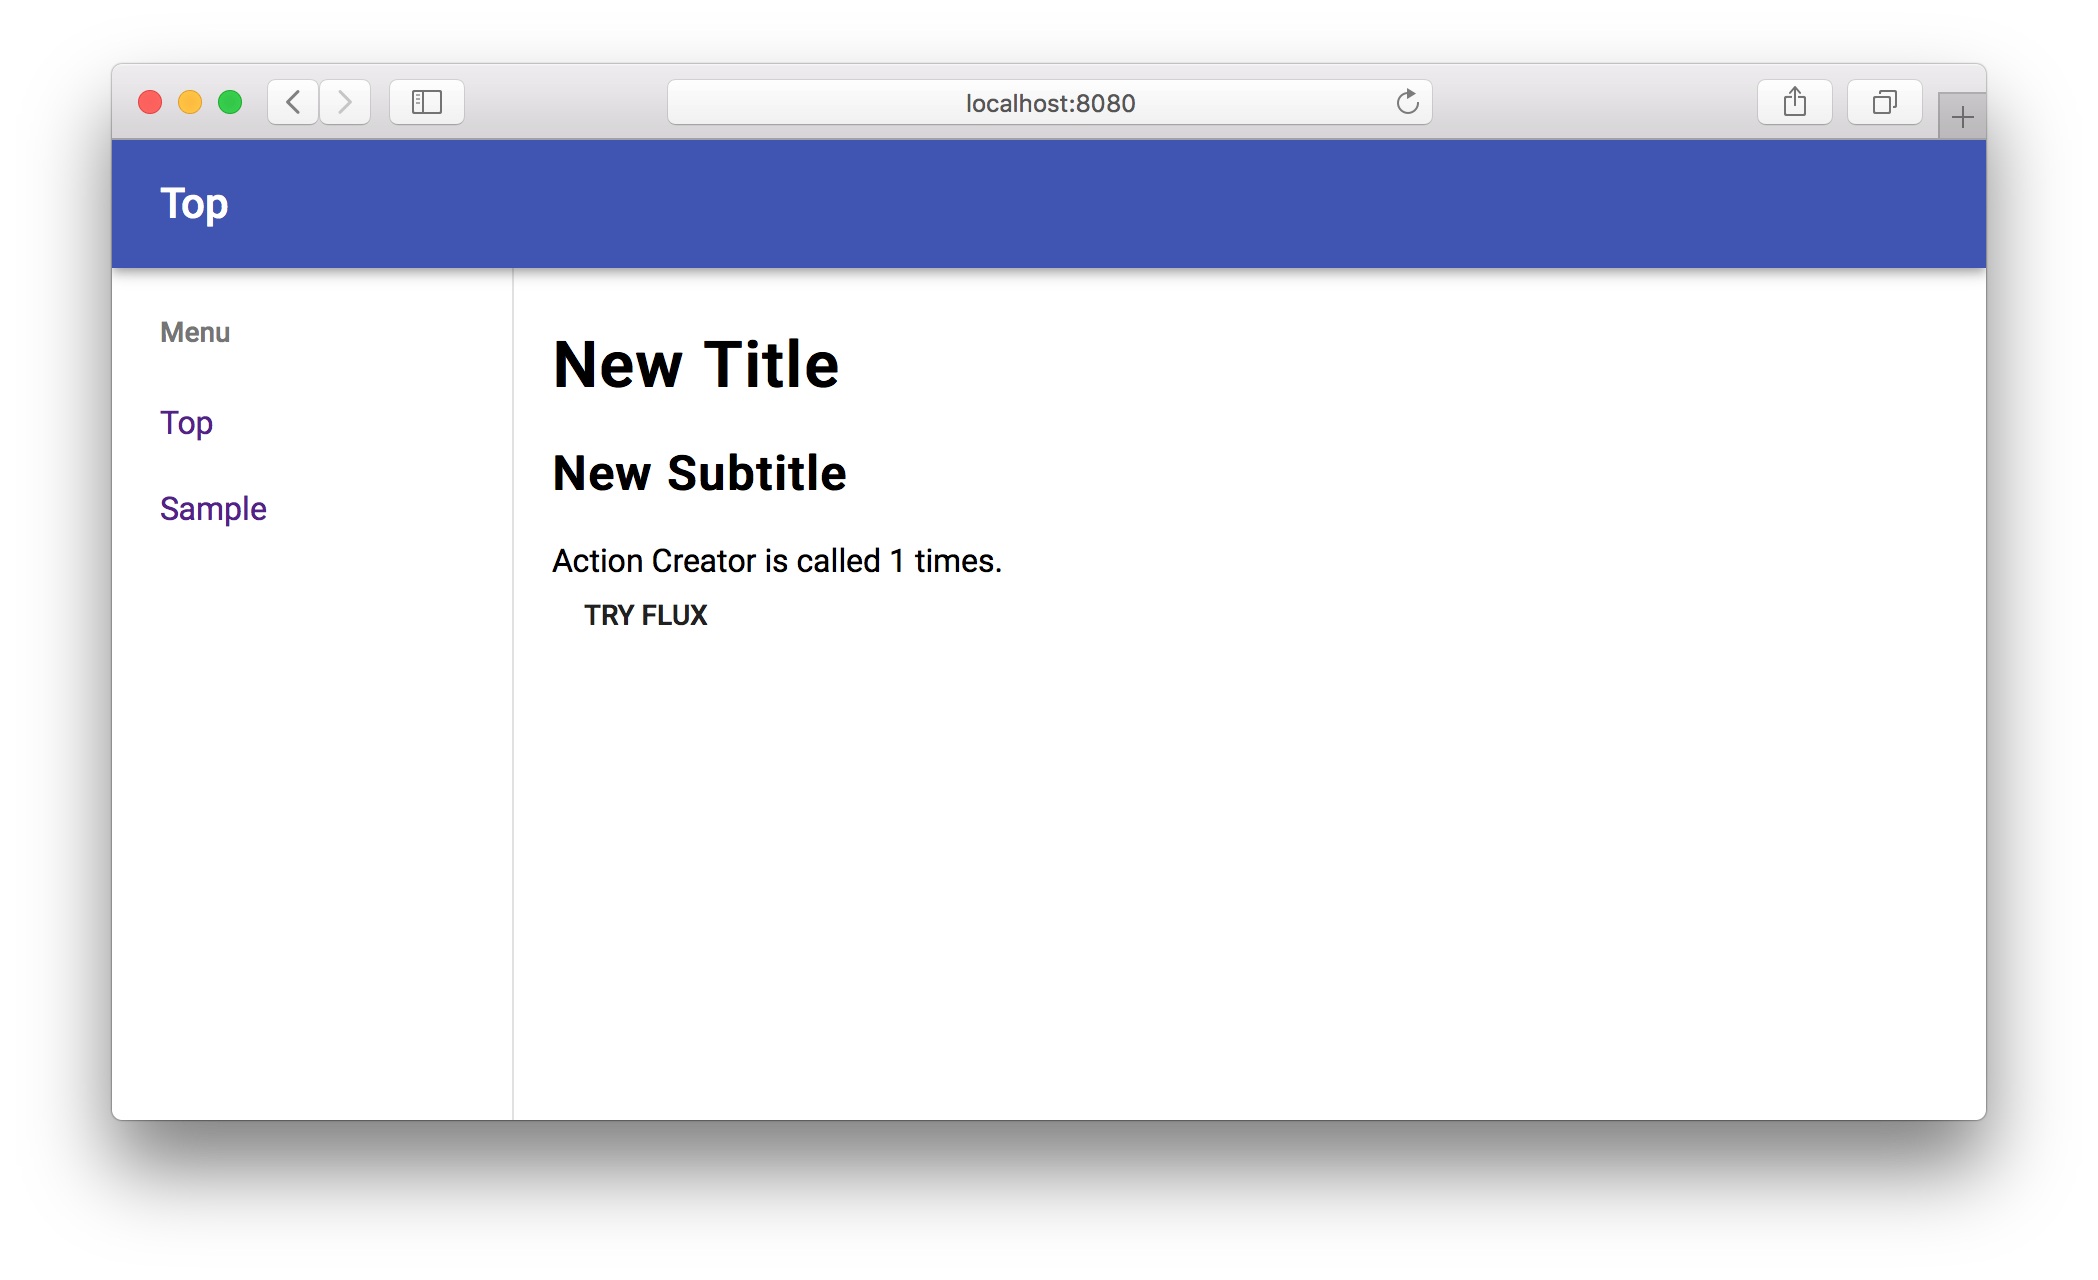Click the forward navigation arrow icon
This screenshot has height=1280, width=2098.
click(345, 100)
